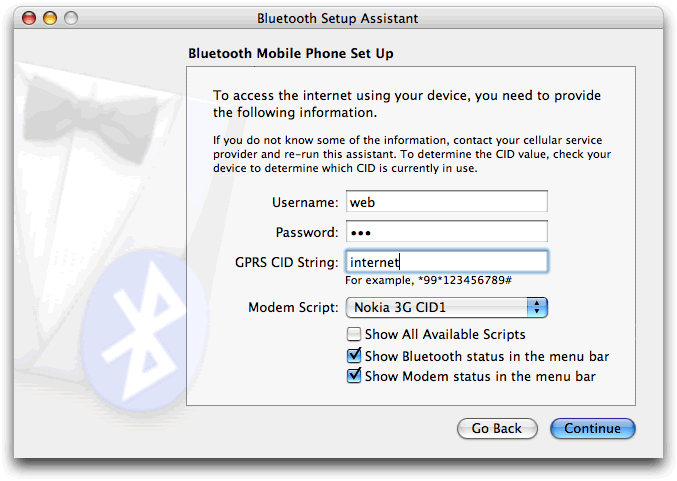Minimize the assistant window
Screen dimensions: 677x481
[x=52, y=18]
